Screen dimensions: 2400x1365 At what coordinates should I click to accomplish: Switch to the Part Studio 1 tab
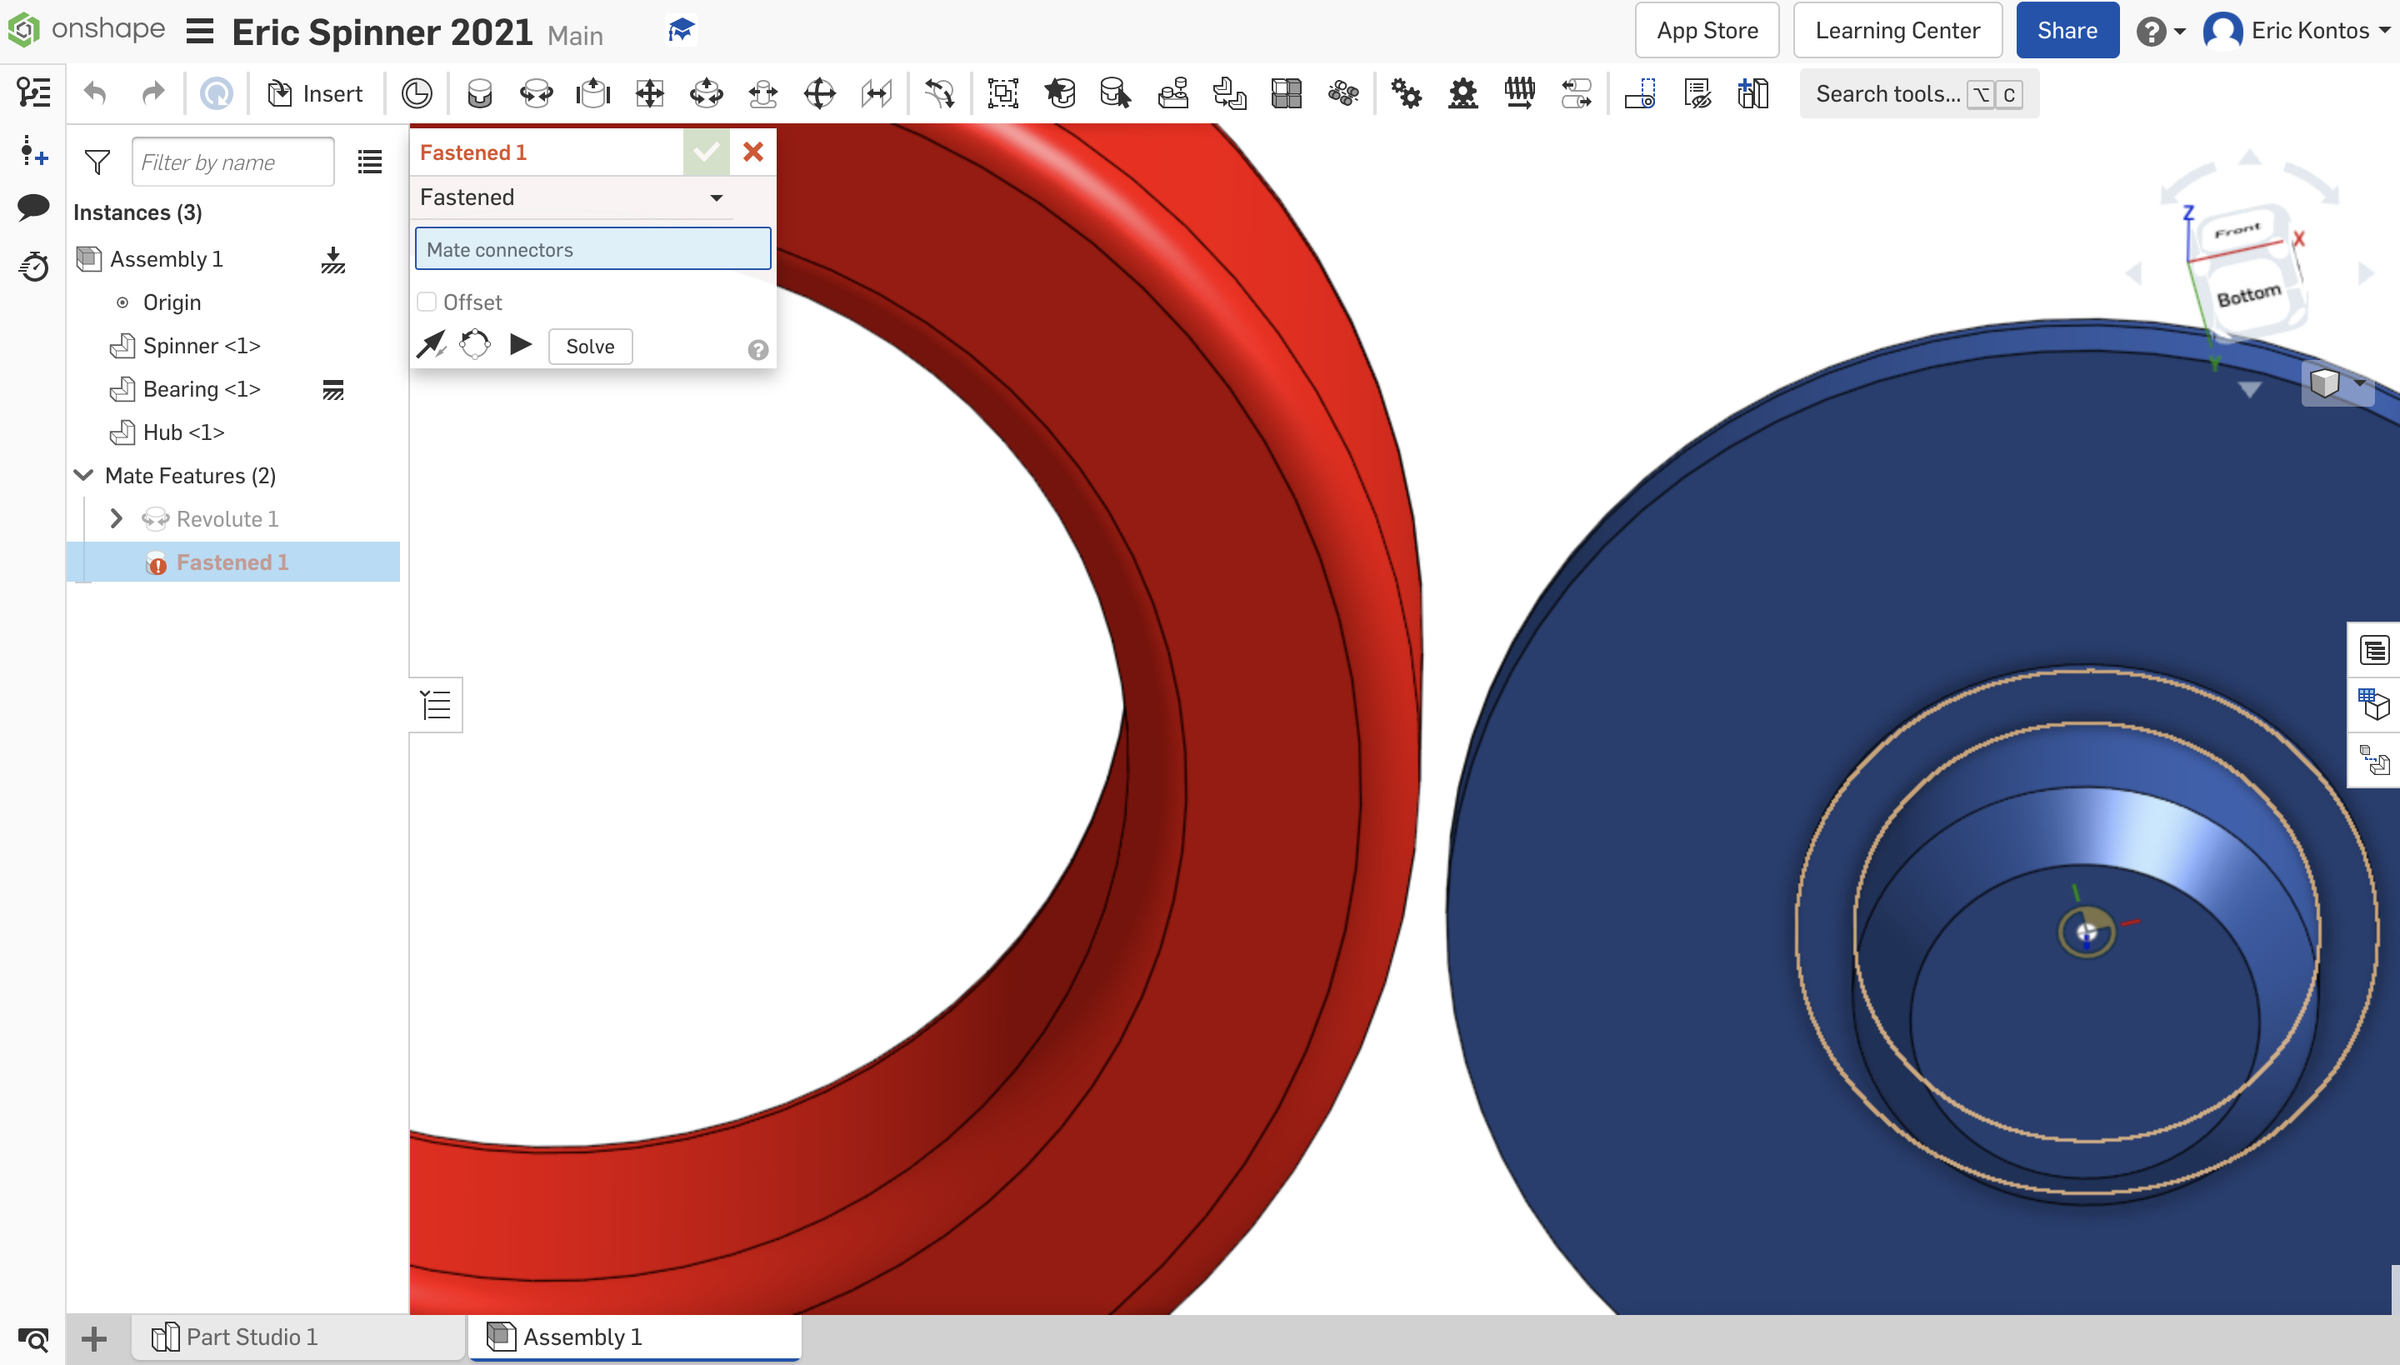coord(250,1337)
